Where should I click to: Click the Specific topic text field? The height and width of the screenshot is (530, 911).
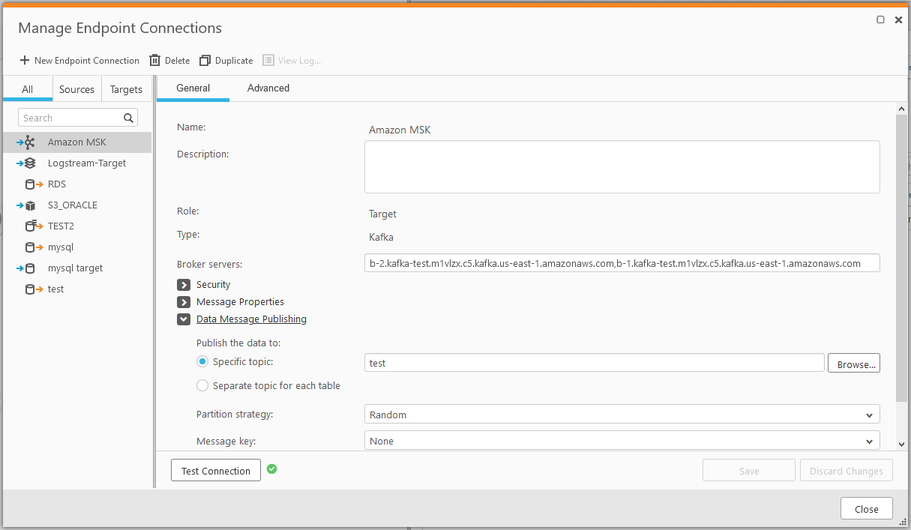click(x=594, y=363)
